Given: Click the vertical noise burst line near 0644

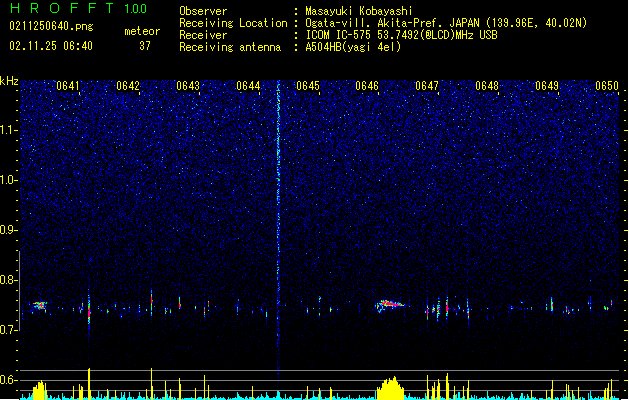Looking at the screenshot, I should pos(278,227).
